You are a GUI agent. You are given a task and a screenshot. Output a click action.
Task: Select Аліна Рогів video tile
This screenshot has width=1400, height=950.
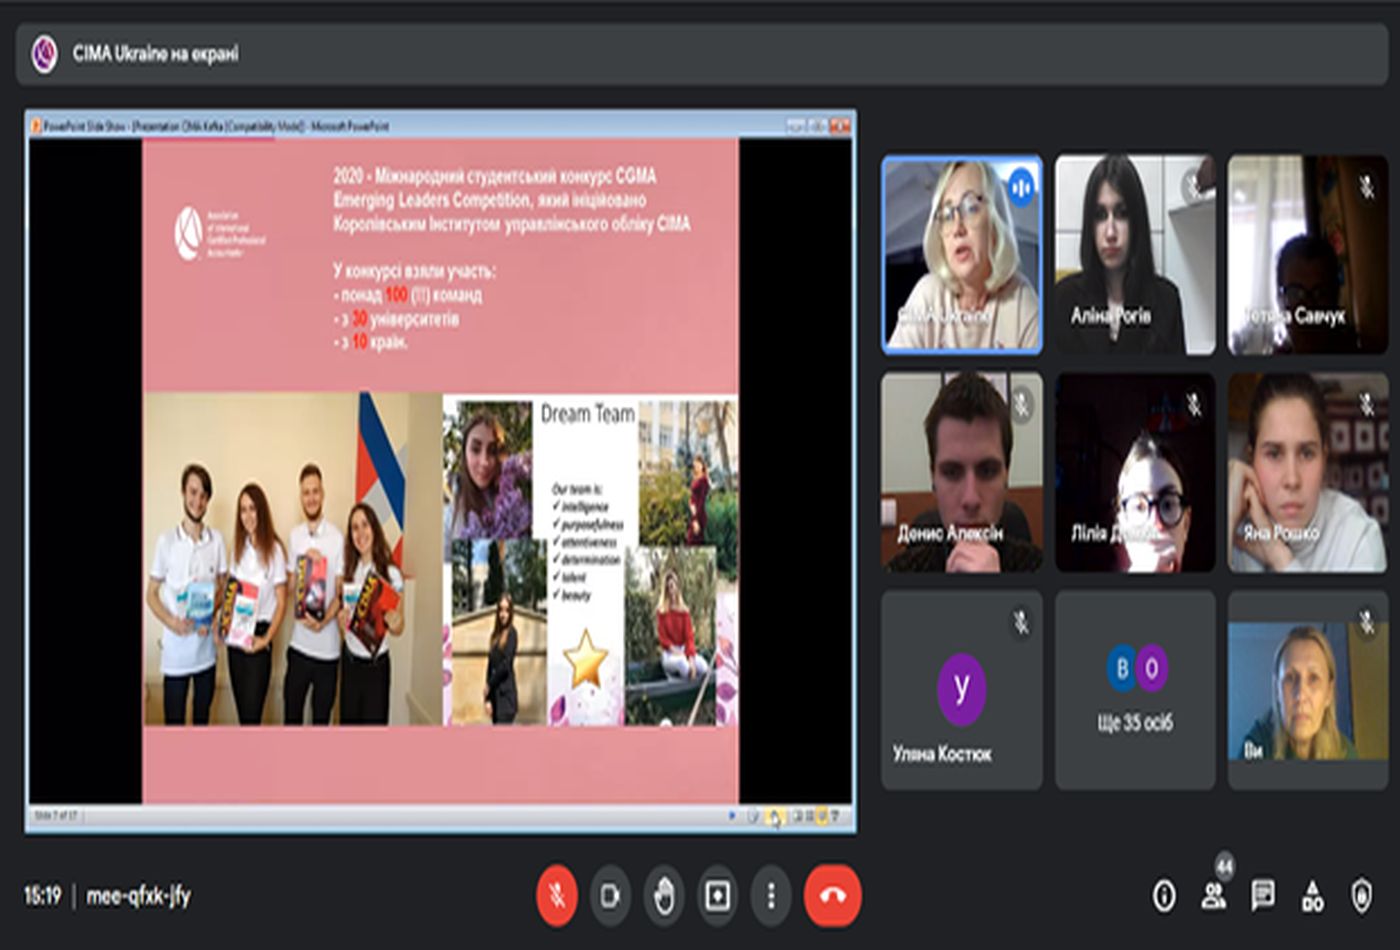tap(1135, 255)
